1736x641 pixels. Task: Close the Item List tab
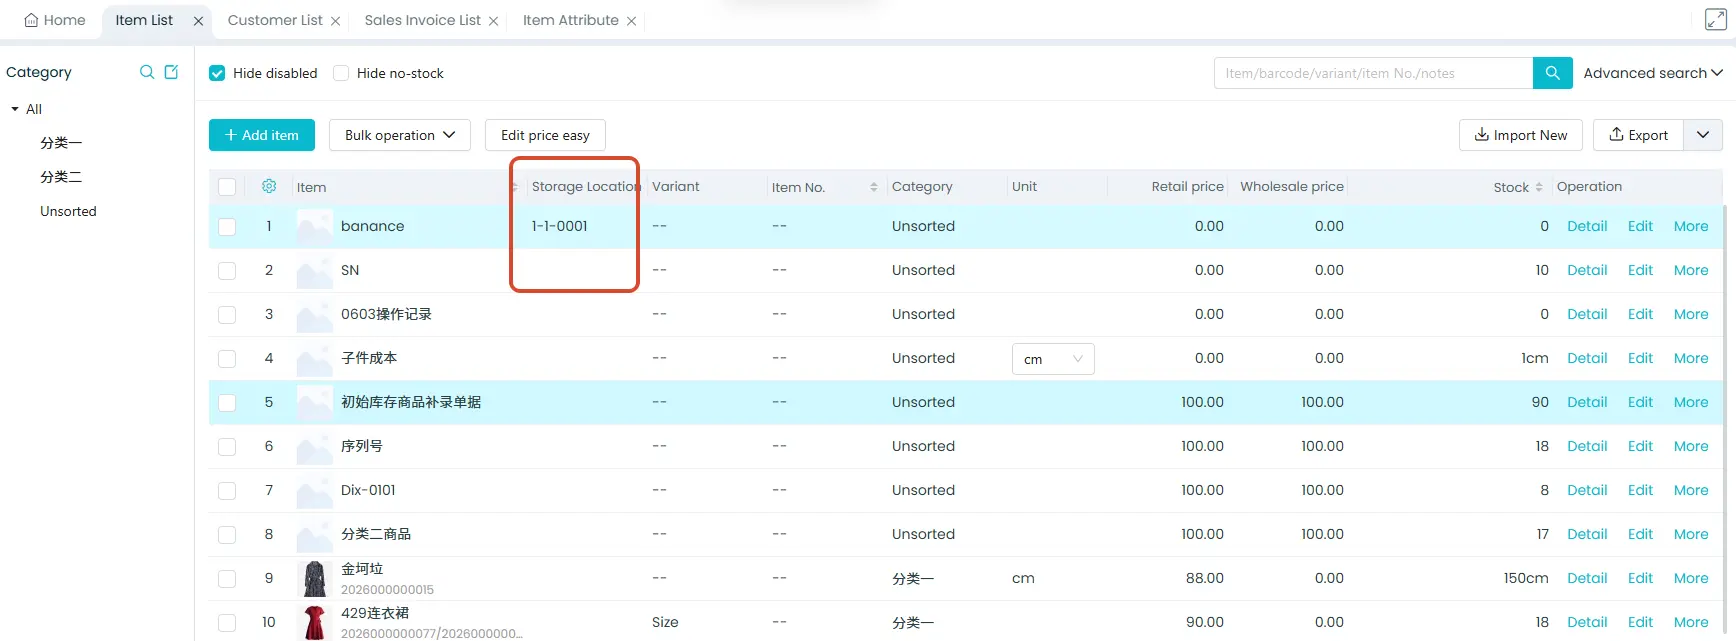[x=198, y=21]
